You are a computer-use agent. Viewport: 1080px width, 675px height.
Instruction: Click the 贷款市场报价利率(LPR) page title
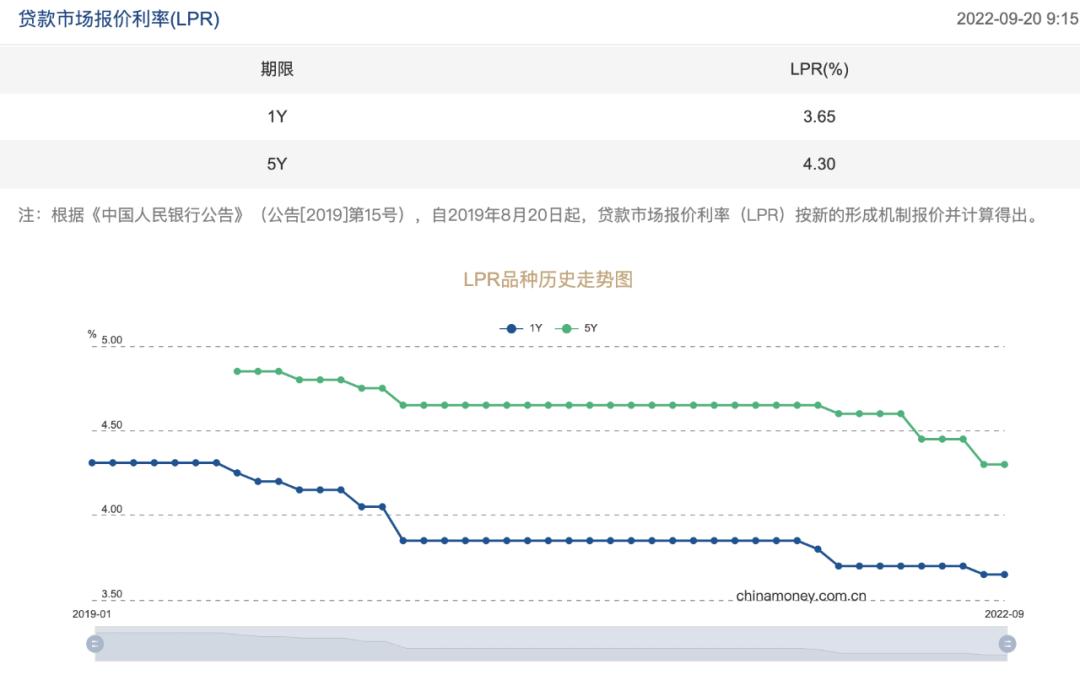pyautogui.click(x=119, y=19)
